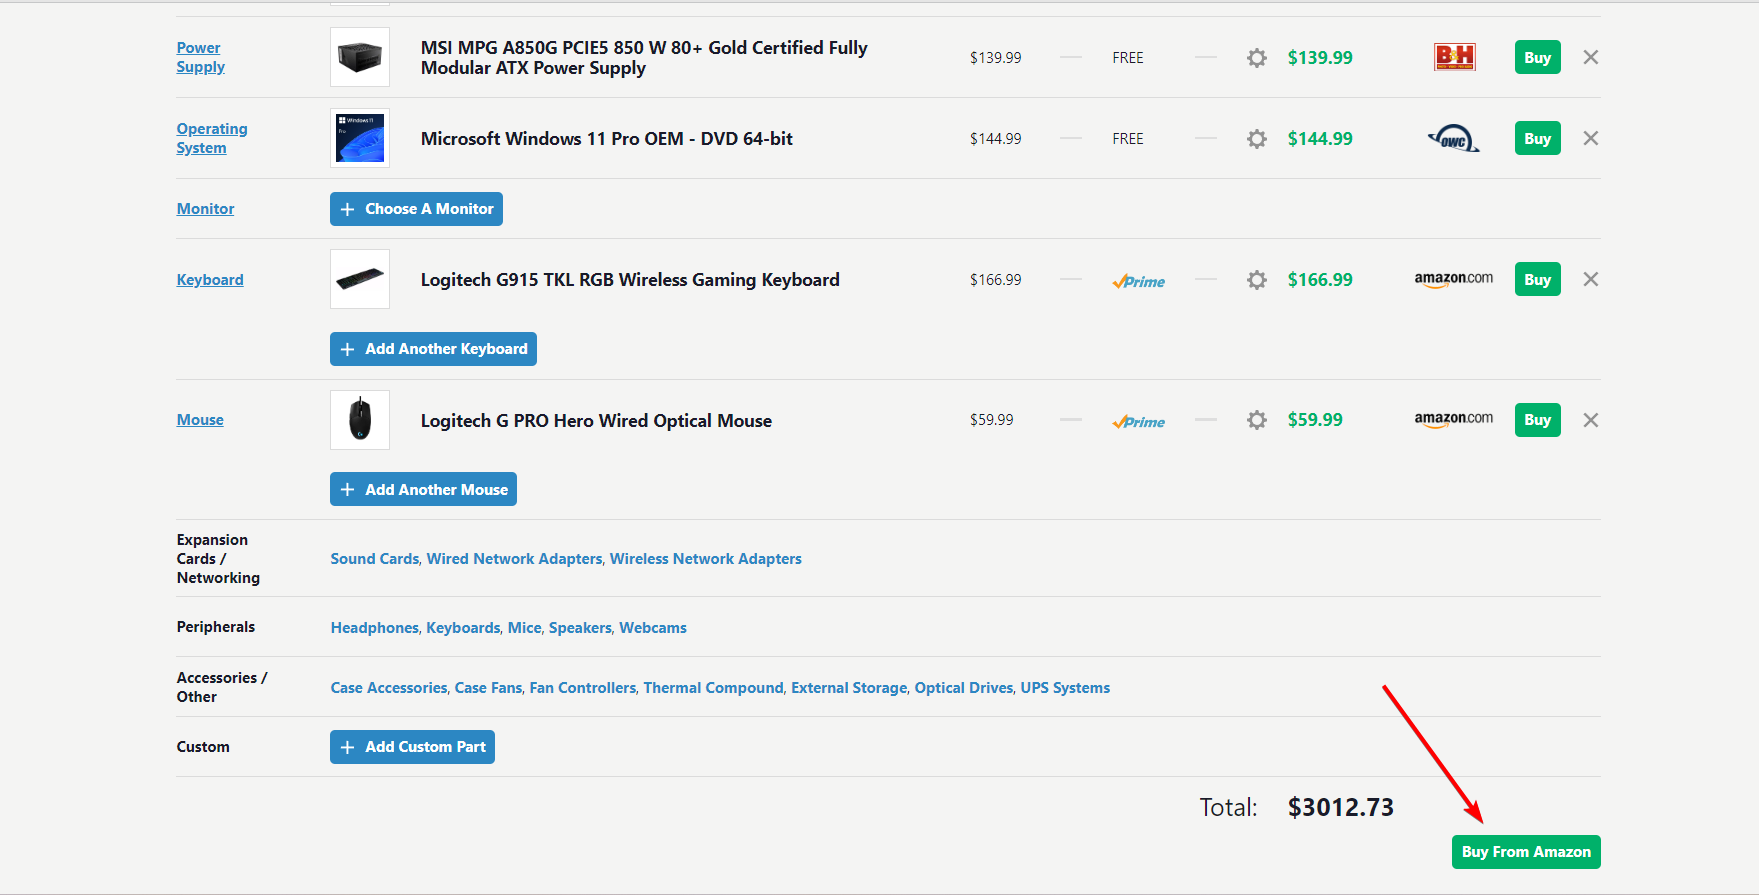This screenshot has height=895, width=1759.
Task: Open the Sound Cards link
Action: (x=375, y=559)
